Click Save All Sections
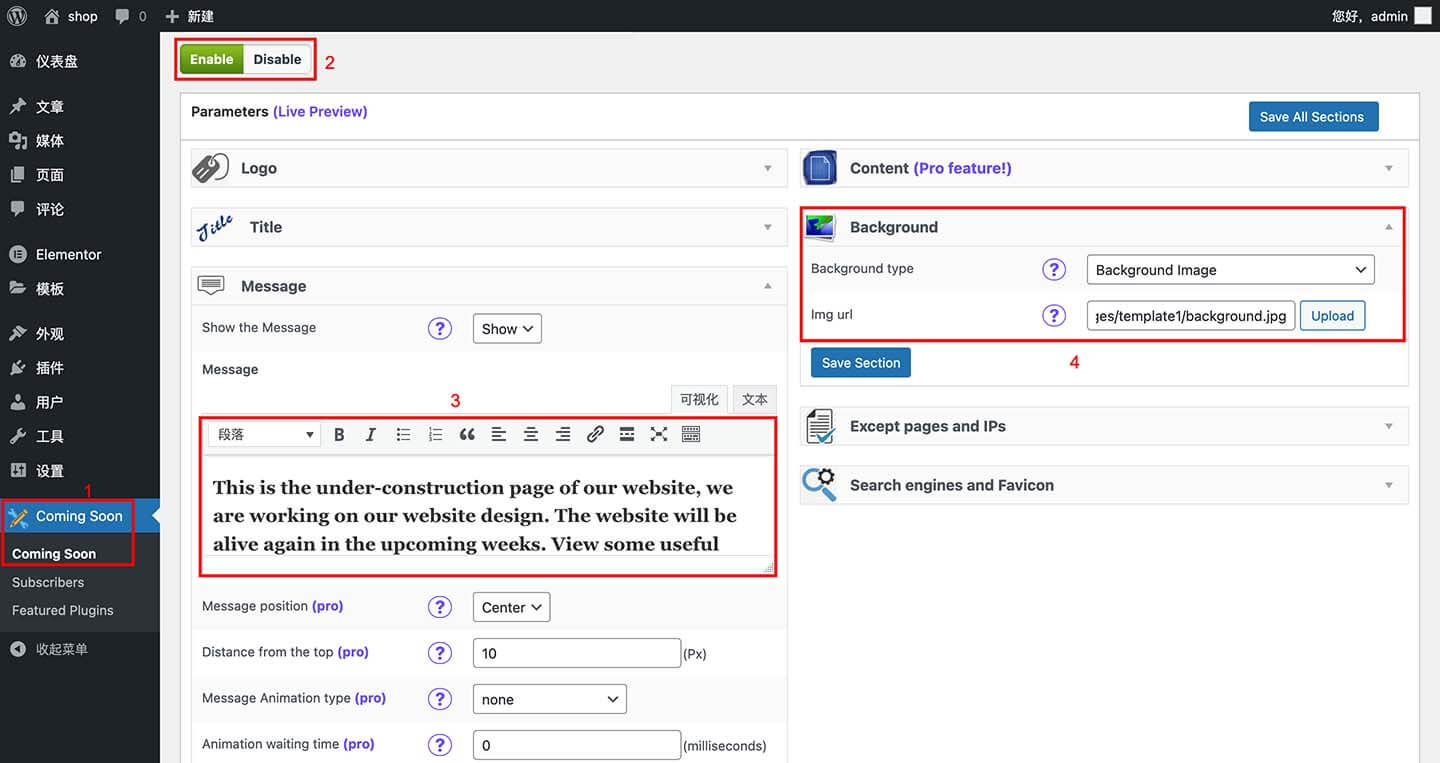1440x763 pixels. point(1313,116)
